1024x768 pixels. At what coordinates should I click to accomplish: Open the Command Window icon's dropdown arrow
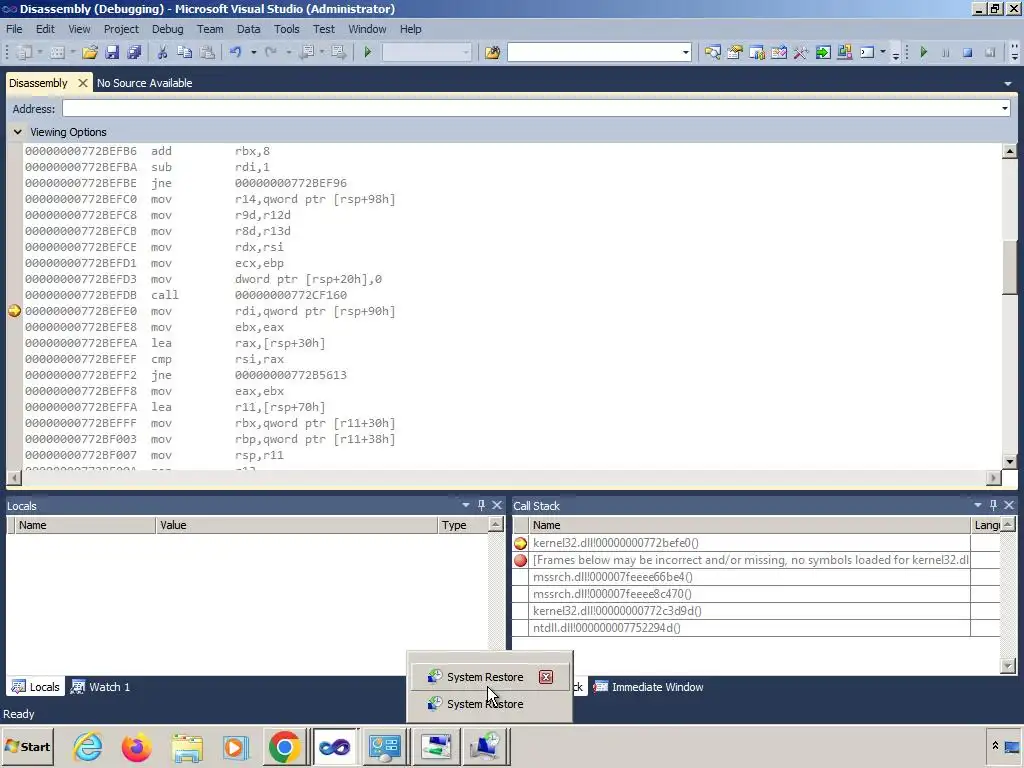883,52
